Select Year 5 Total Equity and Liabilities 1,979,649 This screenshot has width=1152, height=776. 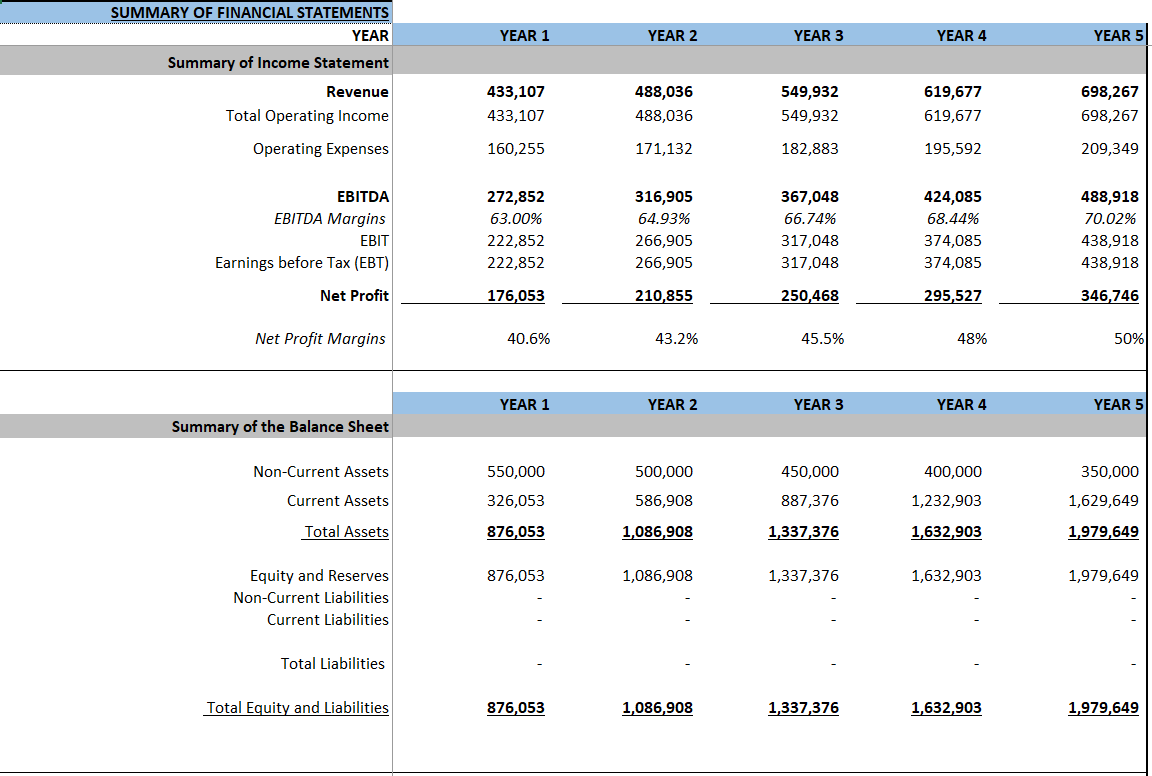click(1106, 707)
